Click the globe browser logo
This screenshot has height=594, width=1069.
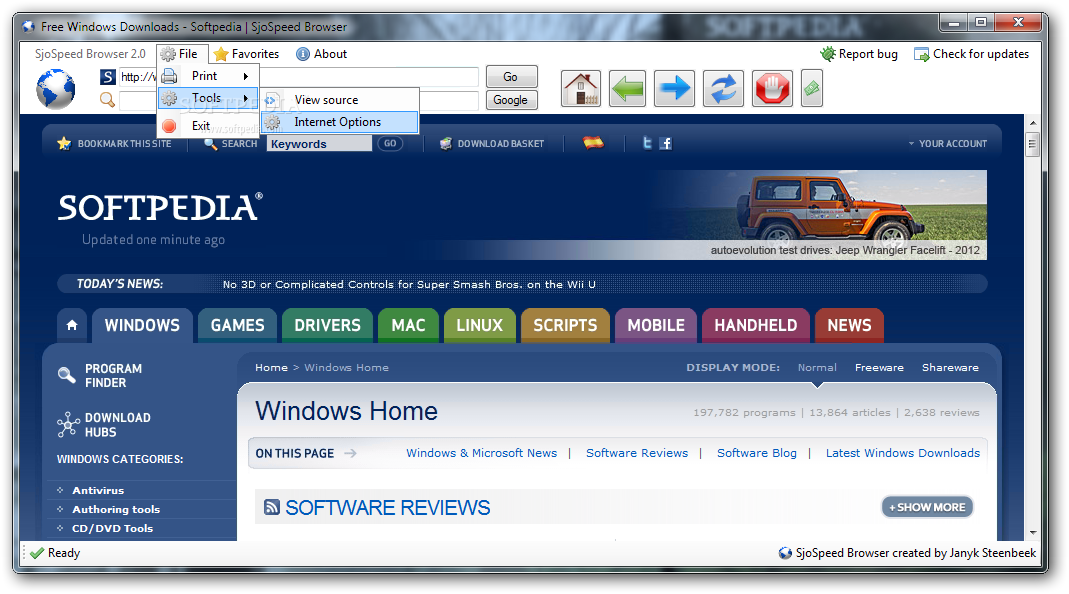[x=55, y=89]
